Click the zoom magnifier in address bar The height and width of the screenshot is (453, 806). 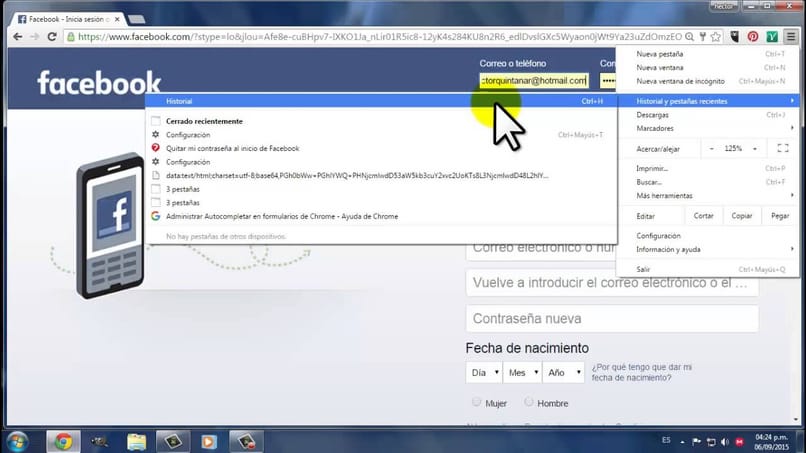(690, 37)
